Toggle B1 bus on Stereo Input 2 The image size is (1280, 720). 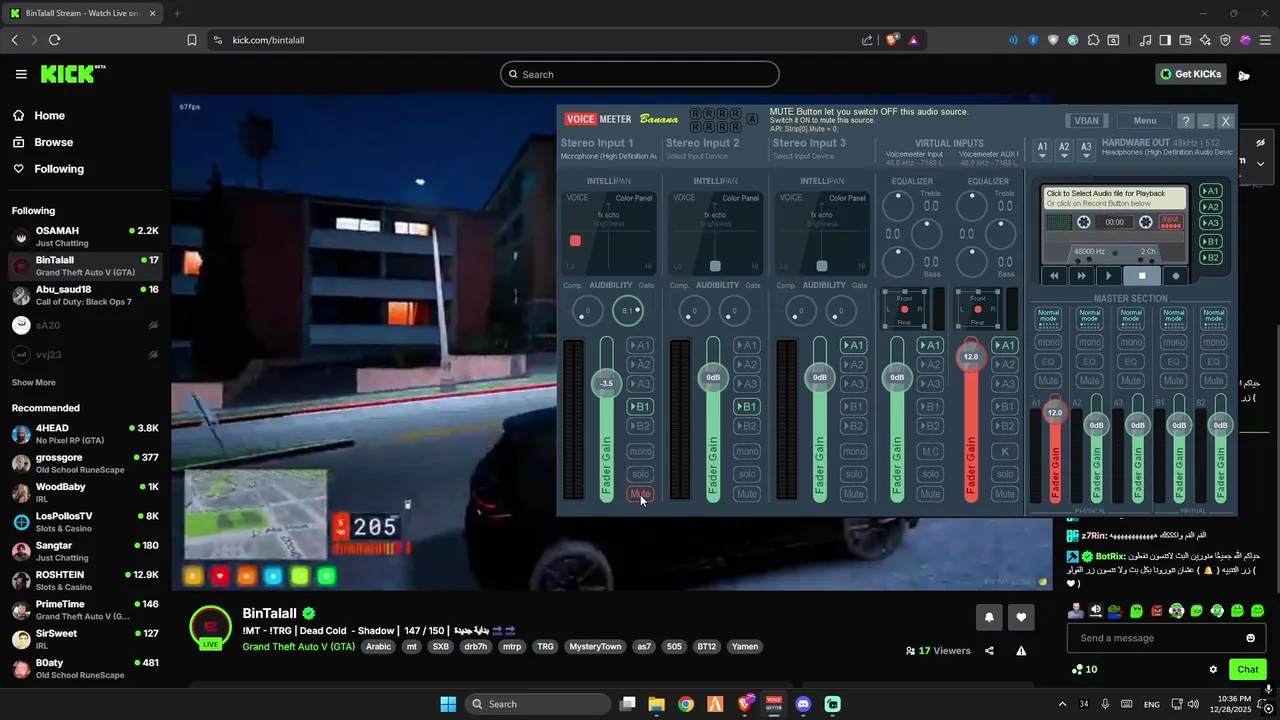click(746, 407)
